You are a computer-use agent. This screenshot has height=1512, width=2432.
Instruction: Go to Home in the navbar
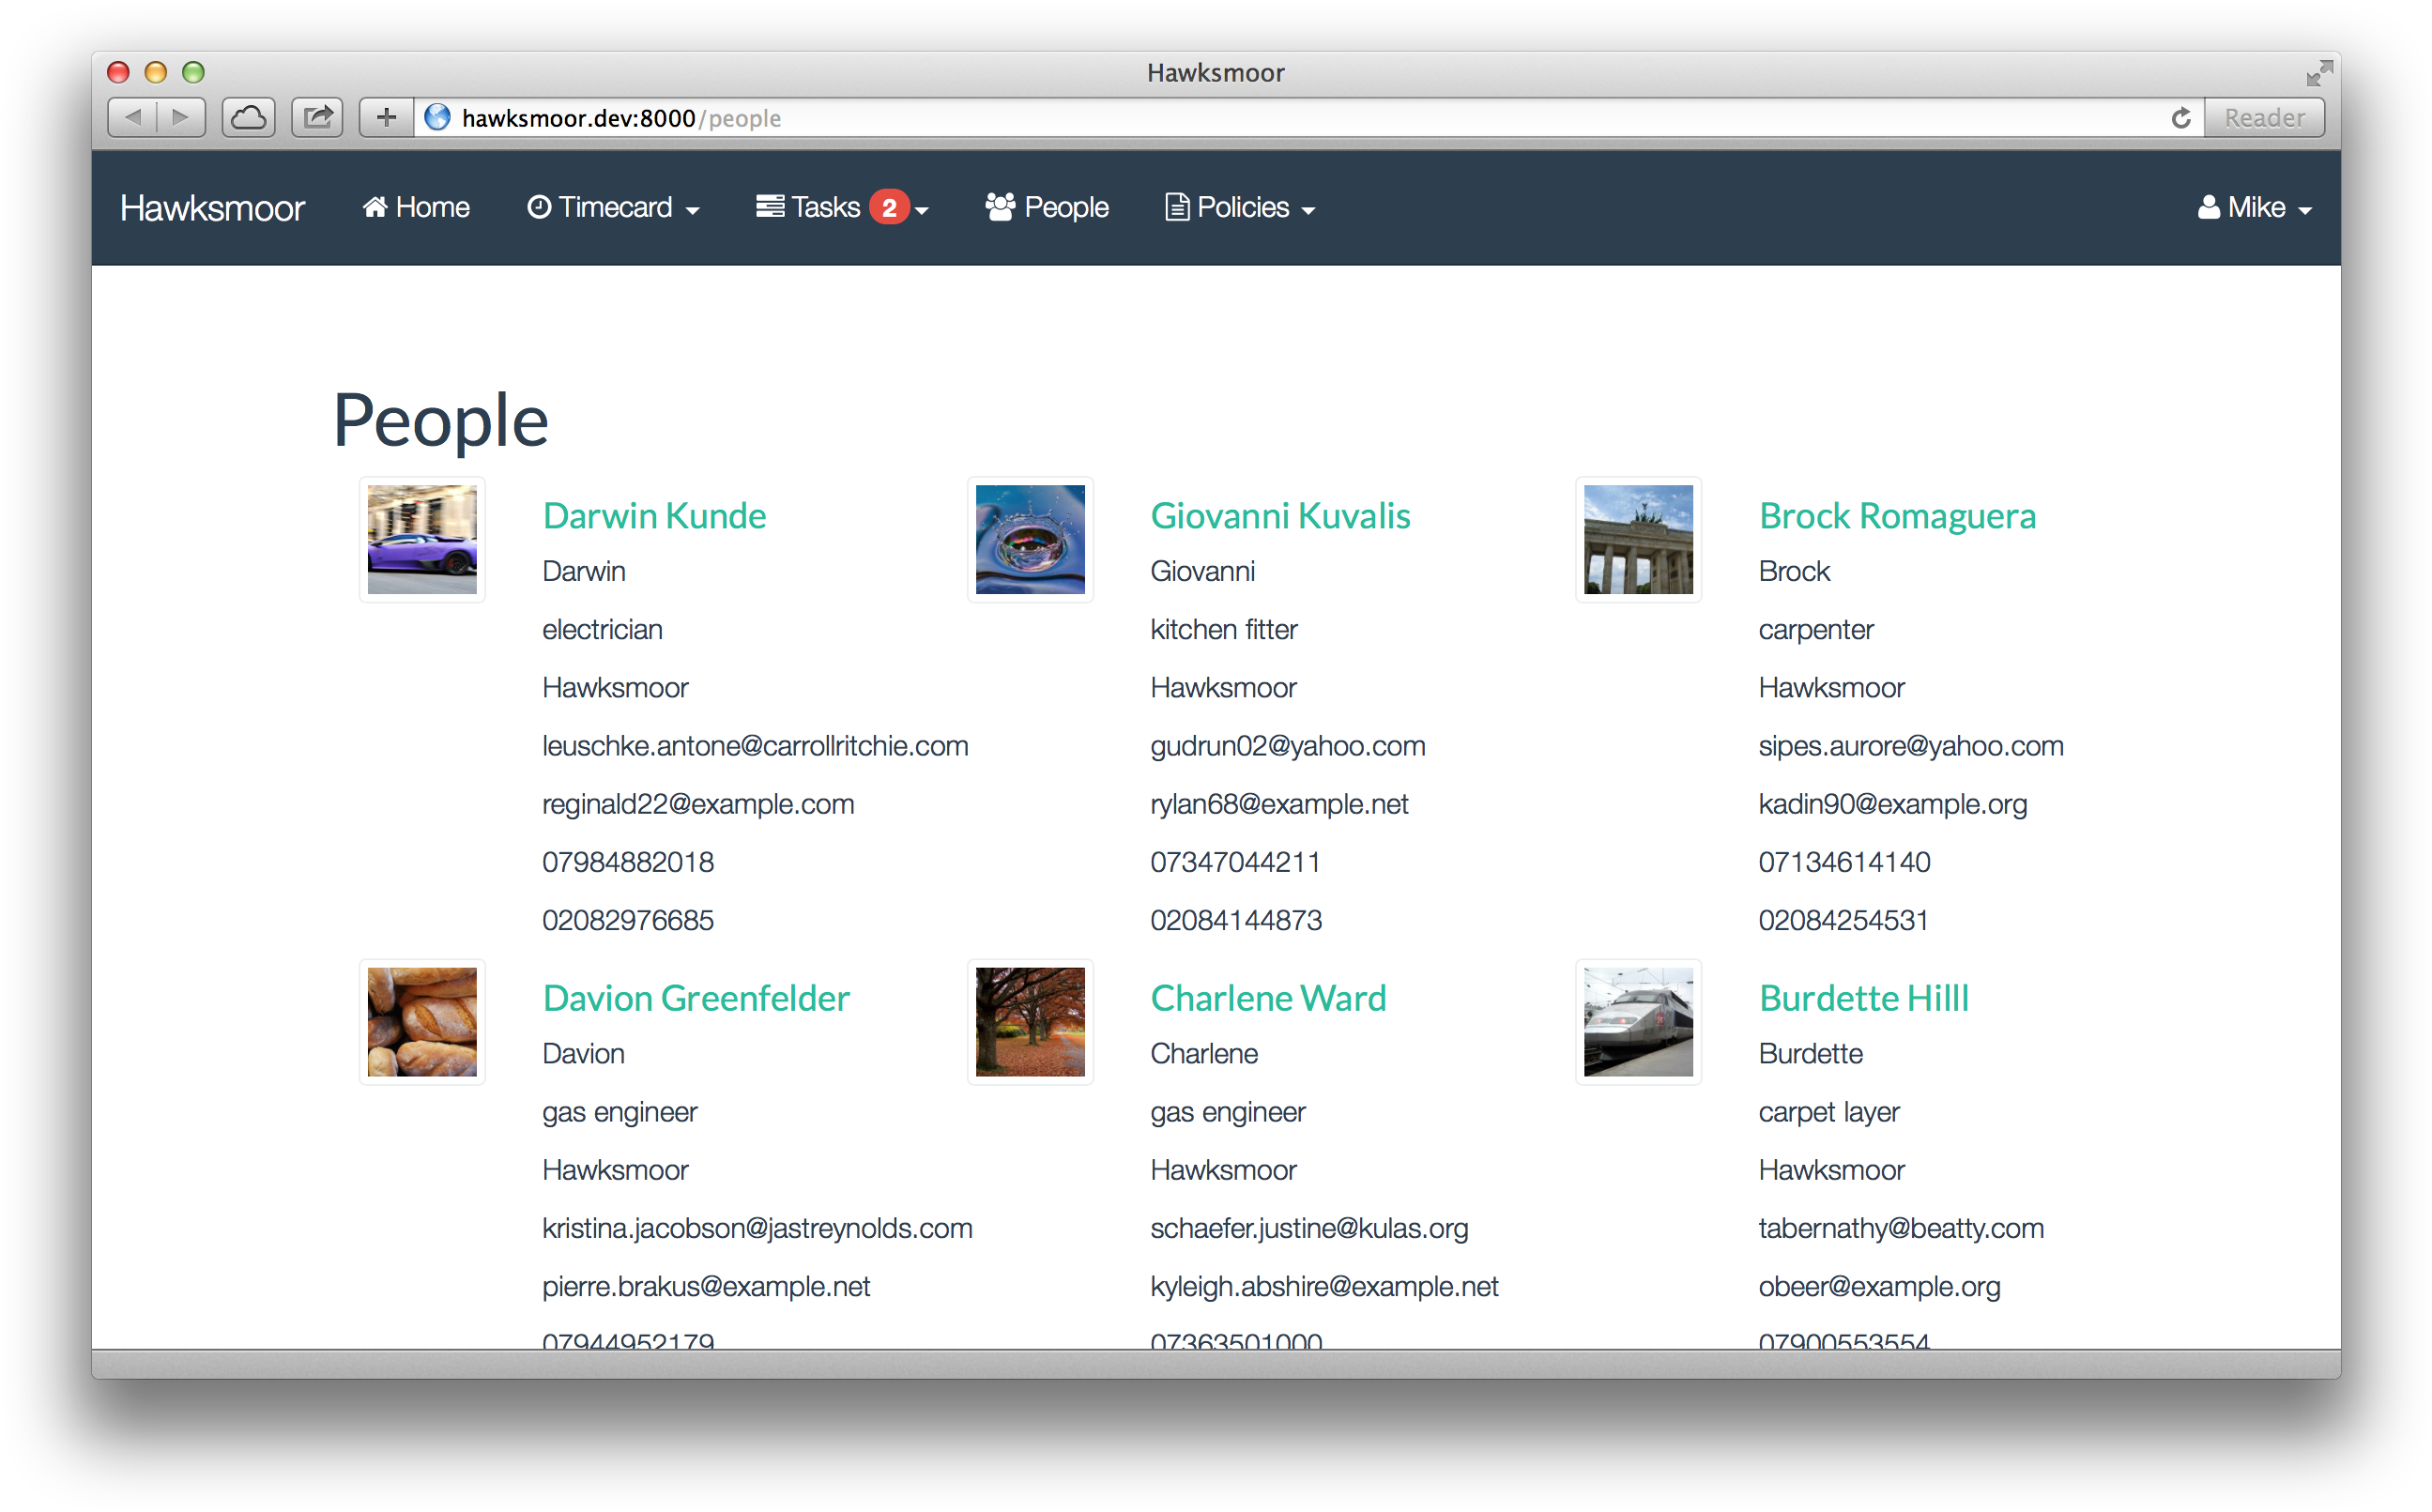pyautogui.click(x=416, y=207)
